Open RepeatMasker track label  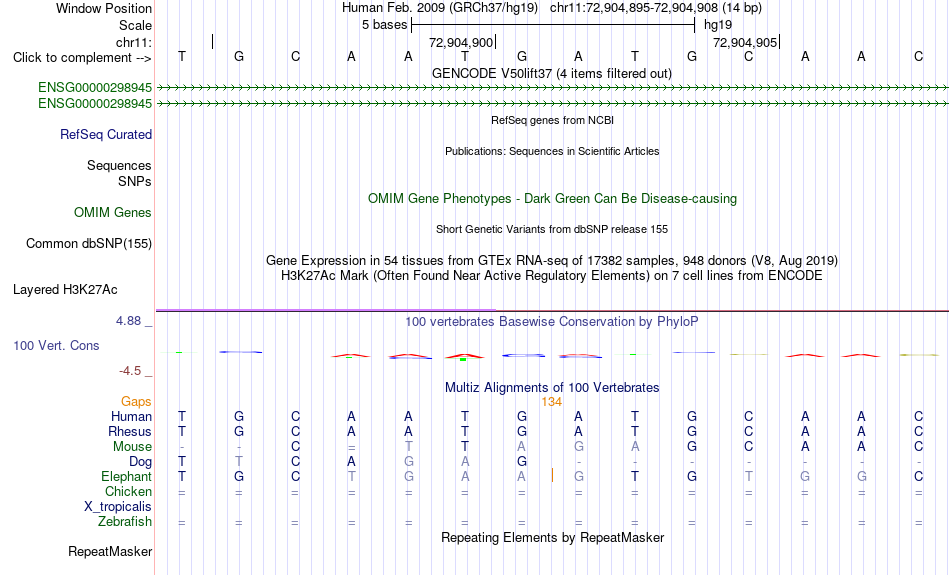point(110,551)
